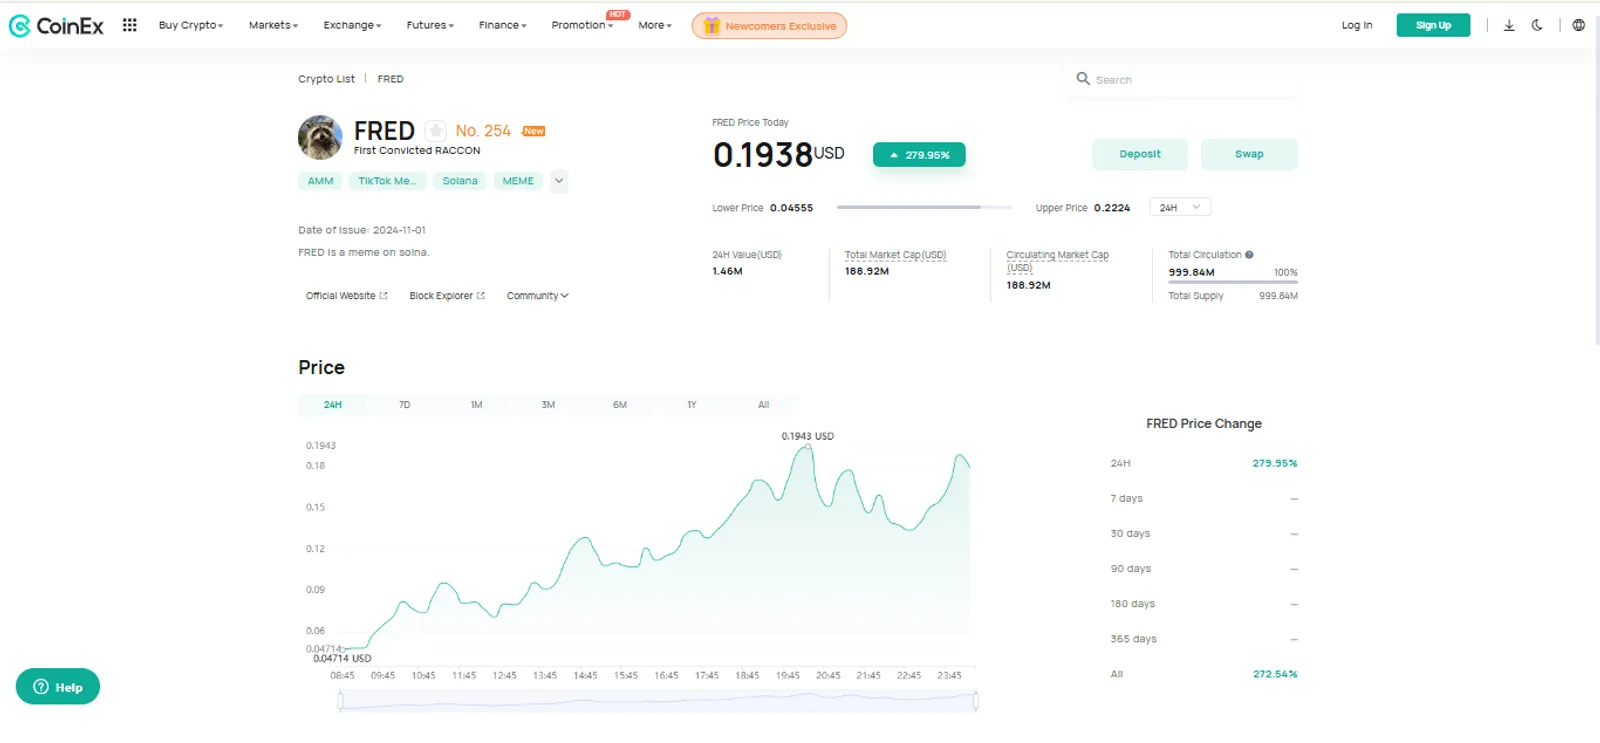Click the Total Circulation info icon

(x=1249, y=255)
